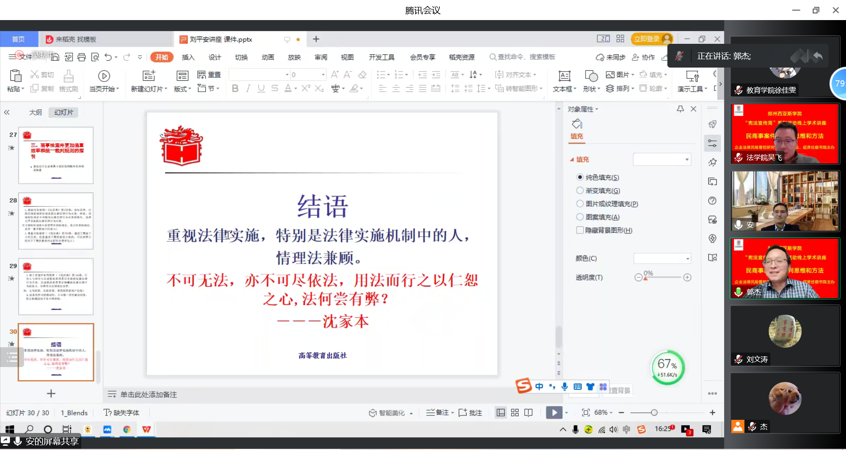Open the 颜色 (Color) dropdown
The height and width of the screenshot is (450, 846).
(x=662, y=258)
